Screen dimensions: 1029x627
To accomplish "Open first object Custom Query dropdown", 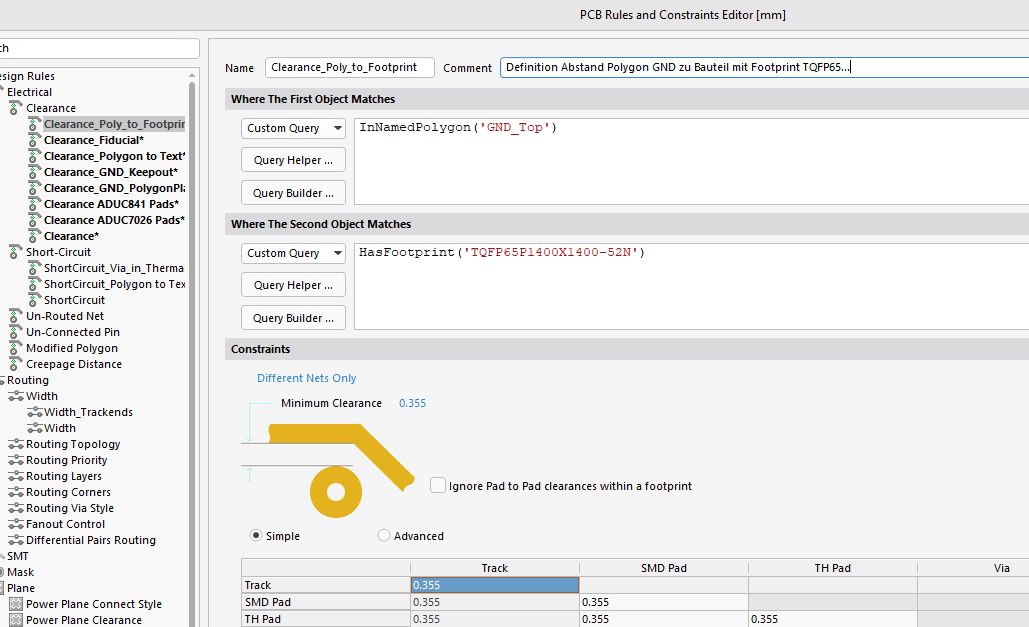I will pos(293,128).
